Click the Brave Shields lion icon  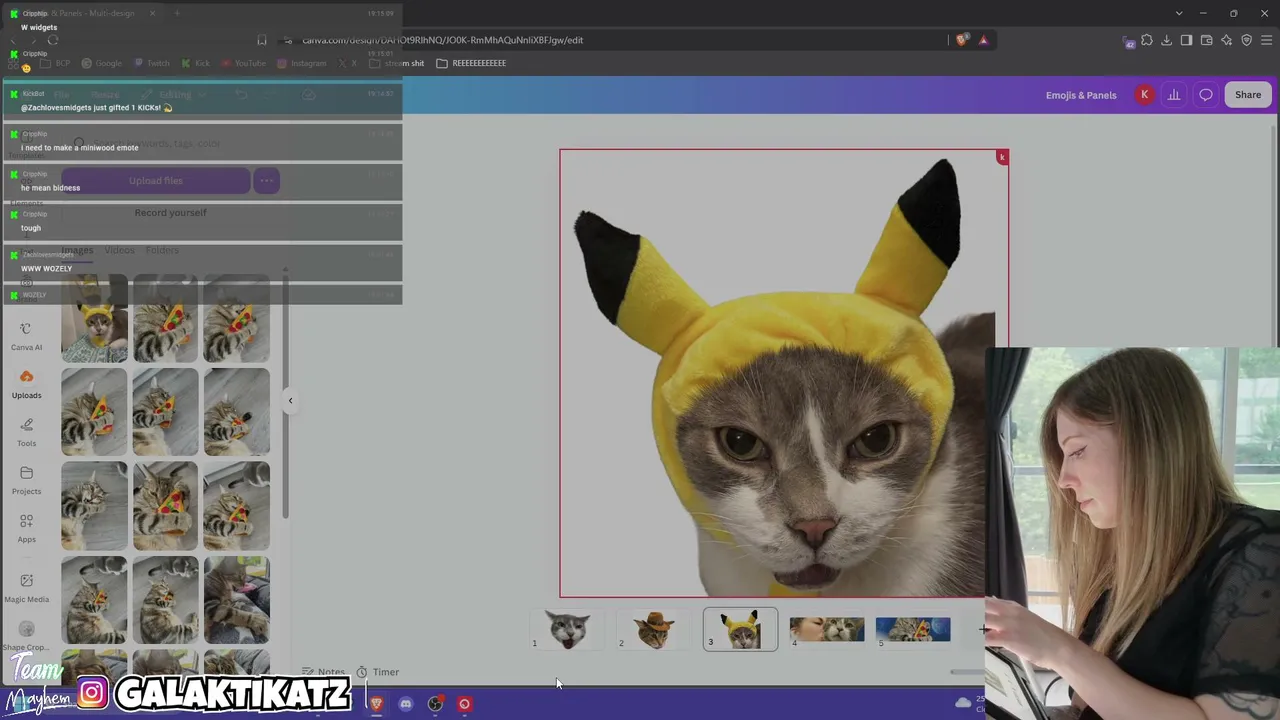tap(962, 40)
